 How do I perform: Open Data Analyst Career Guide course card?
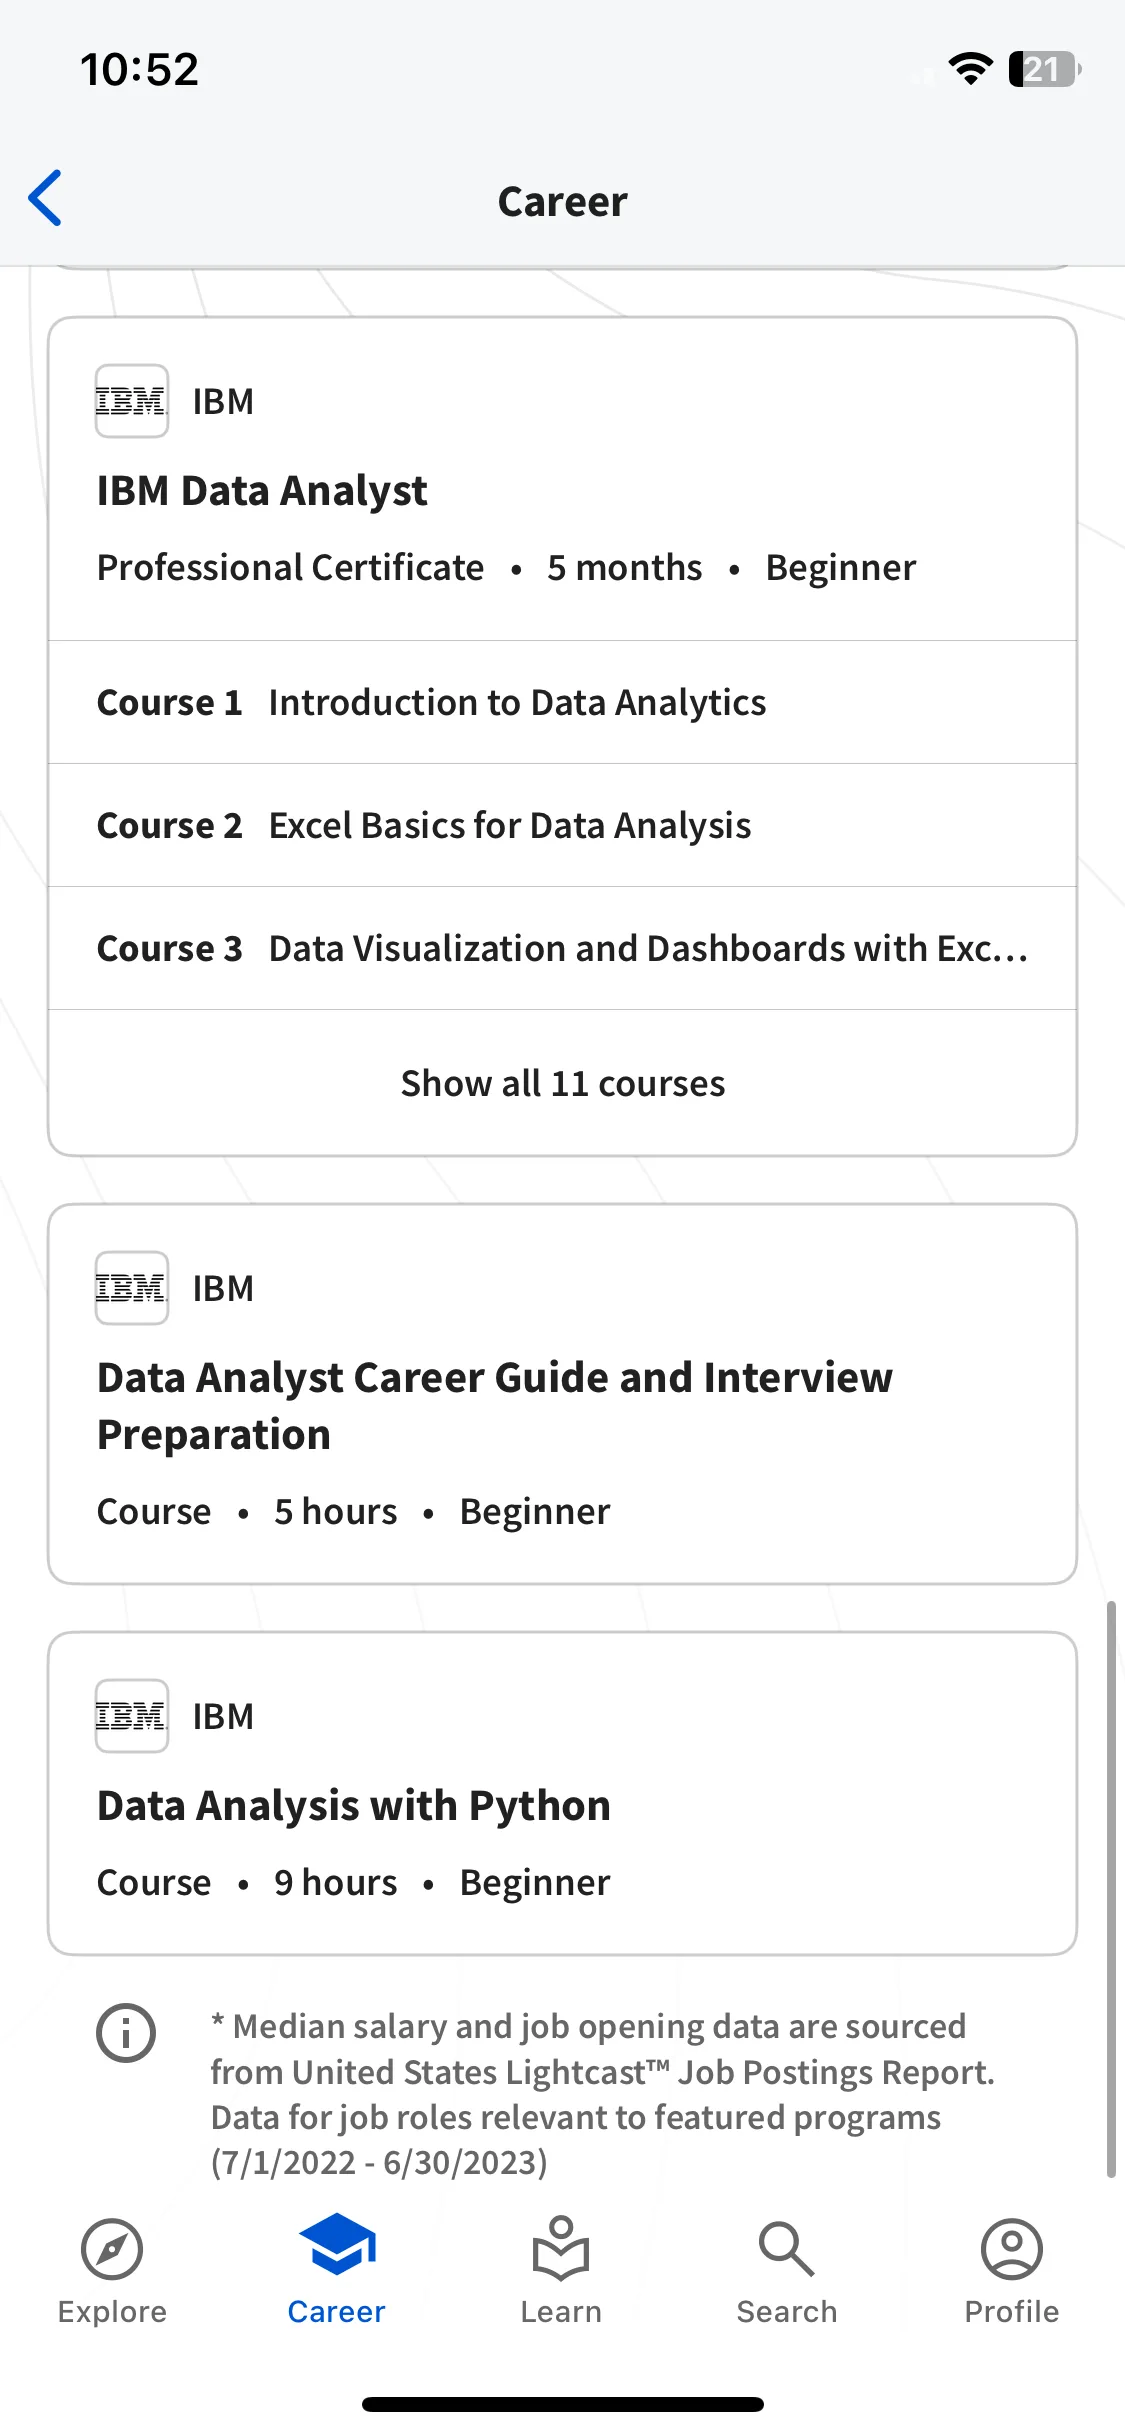pyautogui.click(x=563, y=1394)
